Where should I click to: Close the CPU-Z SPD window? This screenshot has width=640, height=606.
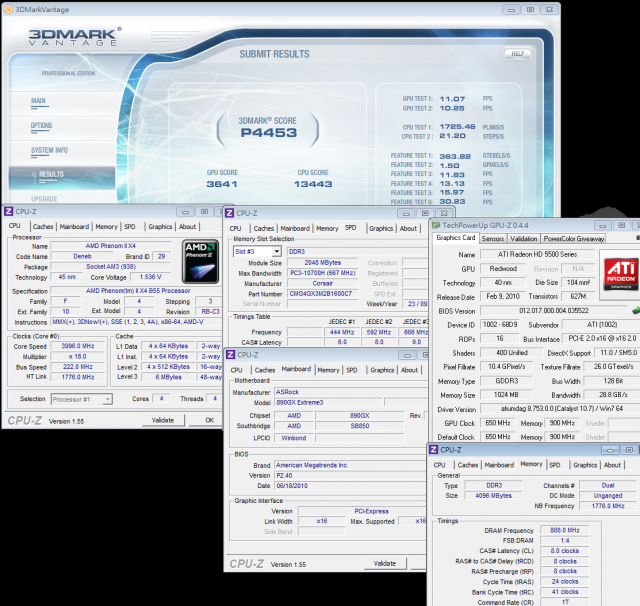444,213
